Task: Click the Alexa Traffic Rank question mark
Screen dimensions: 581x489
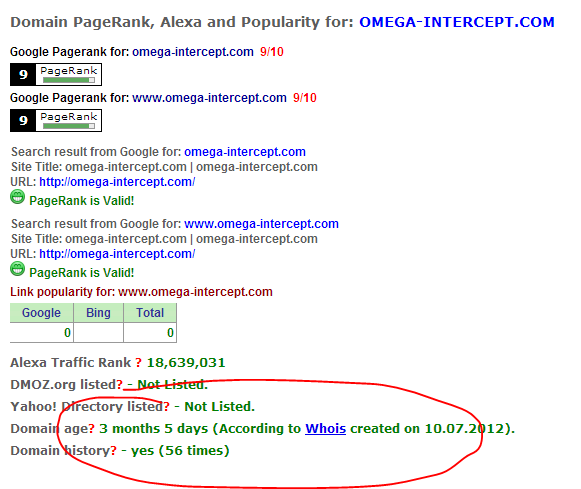Action: pos(138,363)
